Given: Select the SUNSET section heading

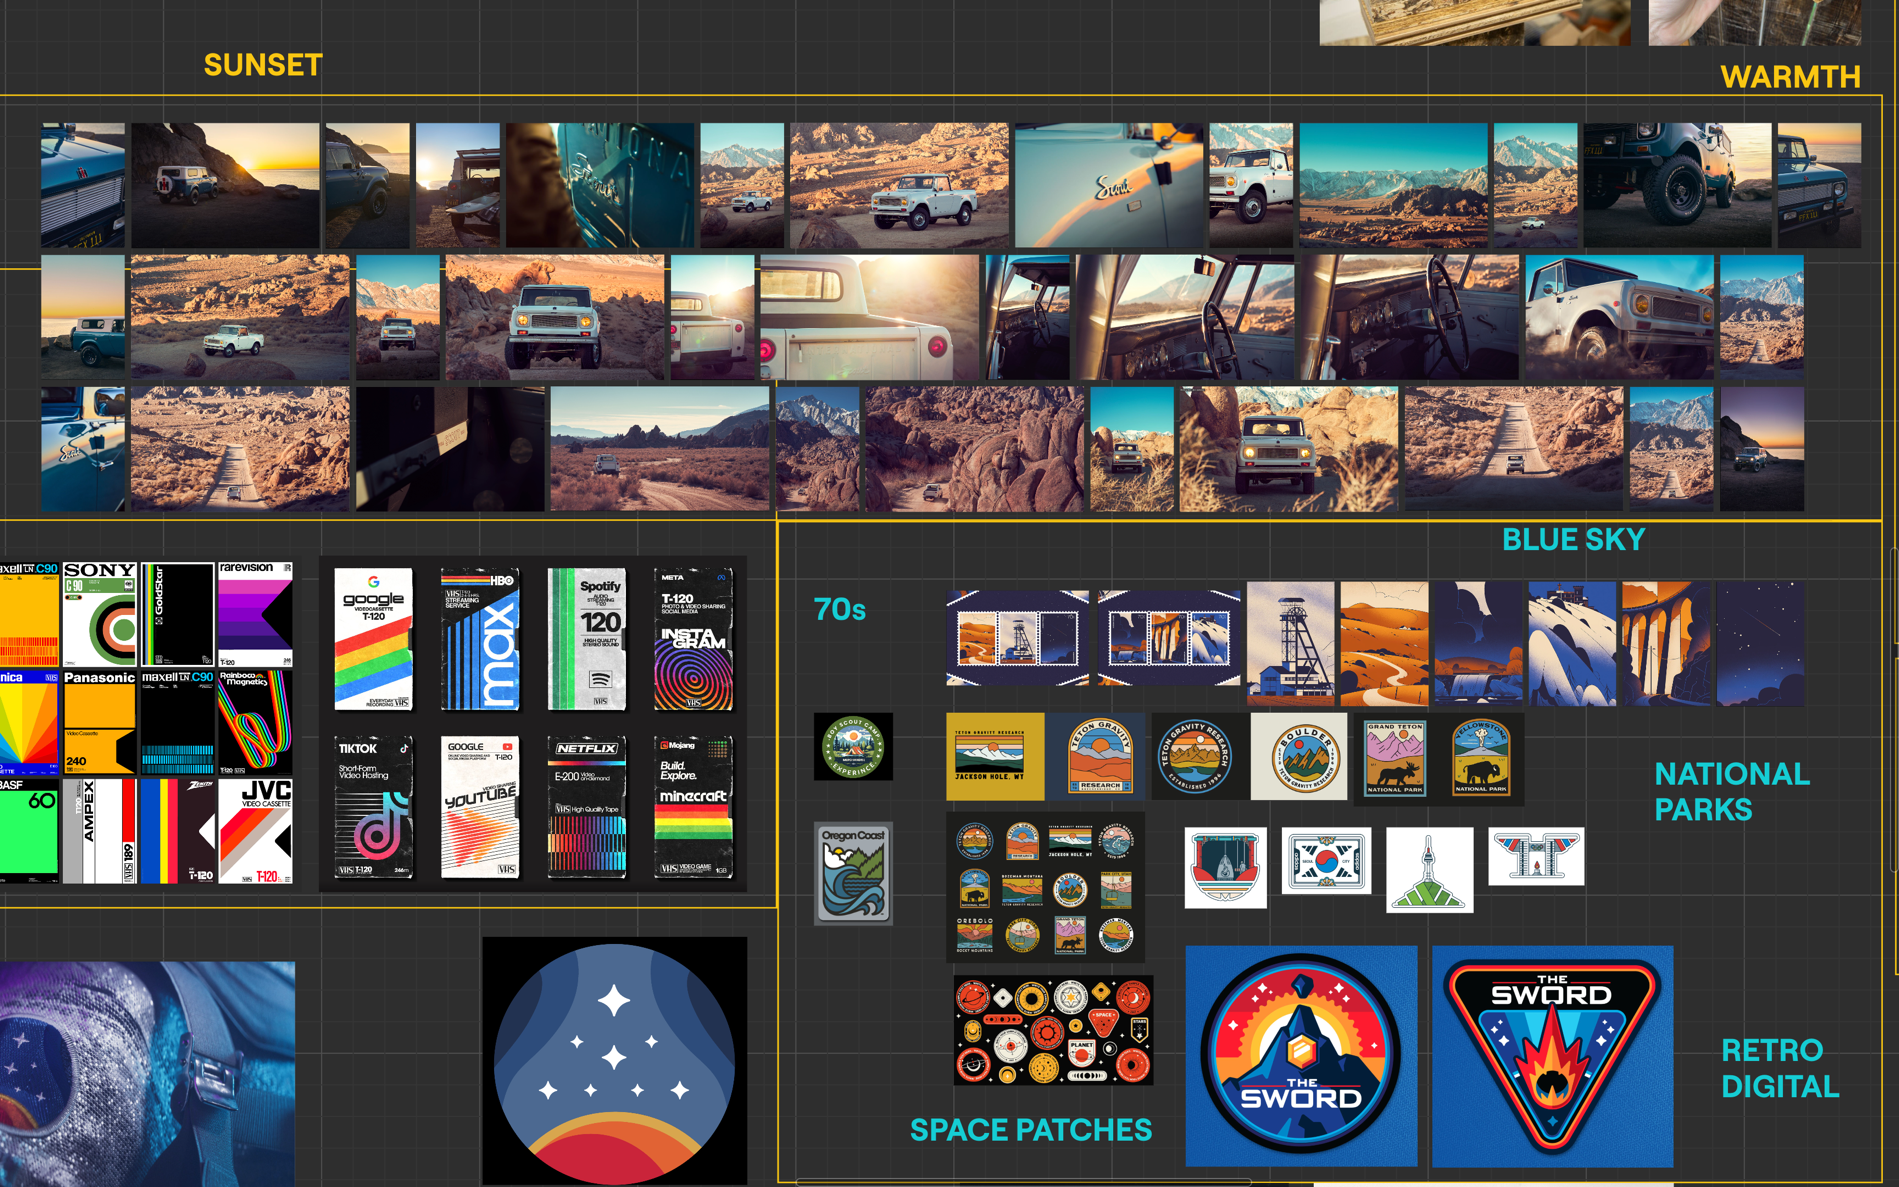Looking at the screenshot, I should pyautogui.click(x=263, y=65).
